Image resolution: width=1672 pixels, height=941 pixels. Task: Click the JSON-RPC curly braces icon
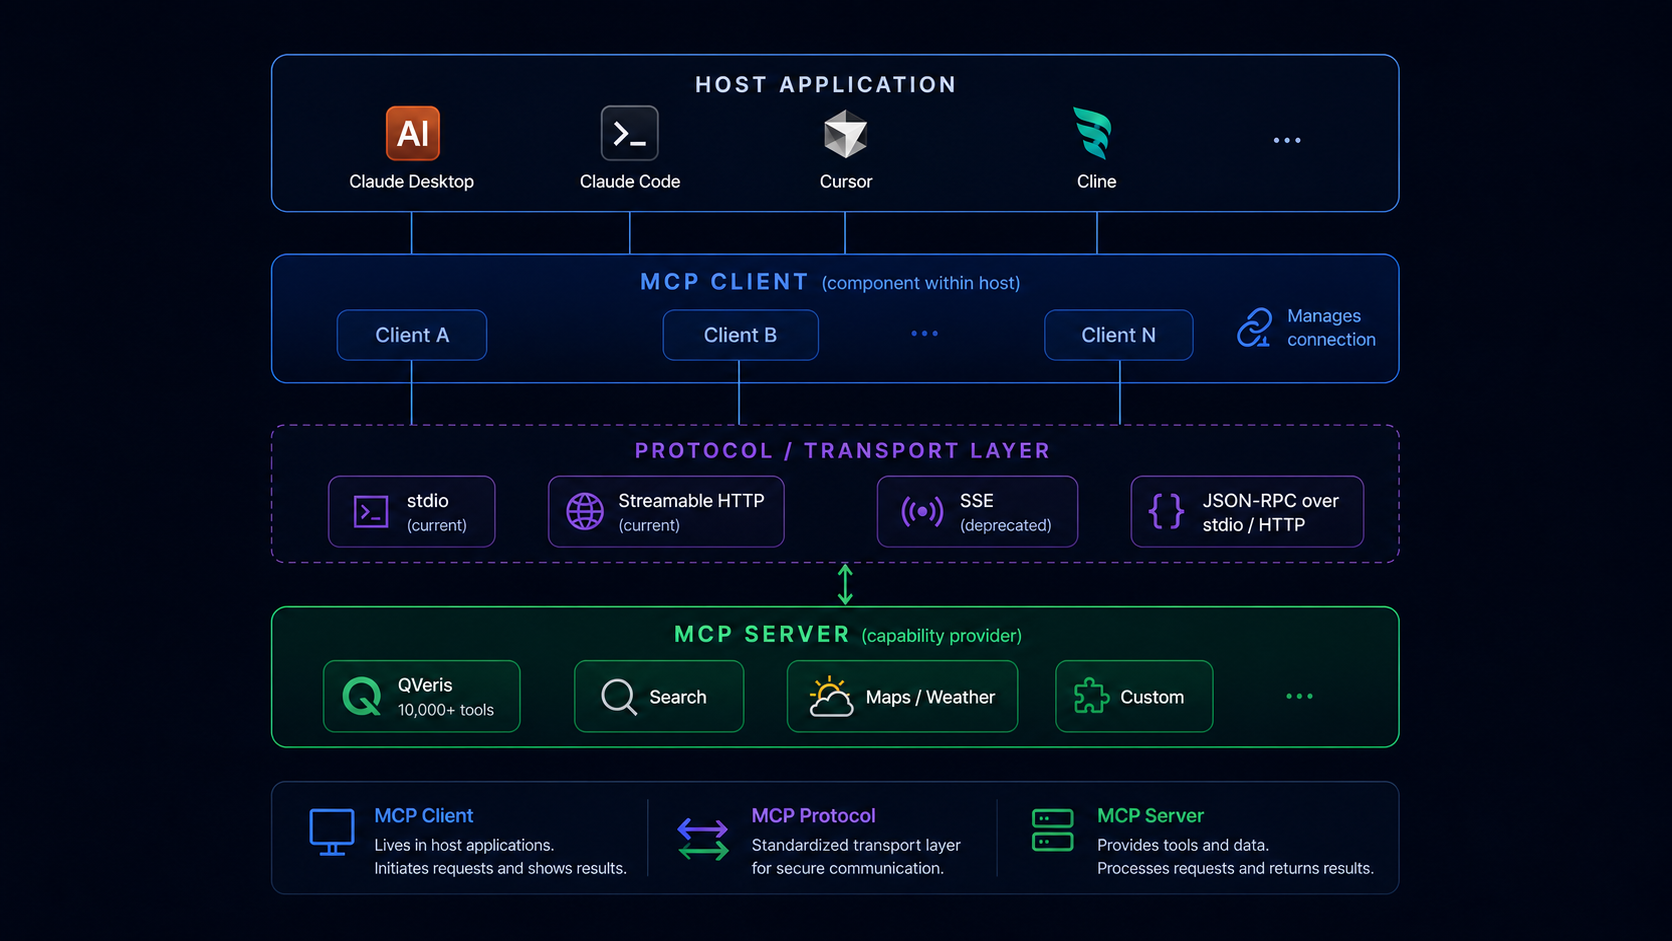coord(1166,511)
